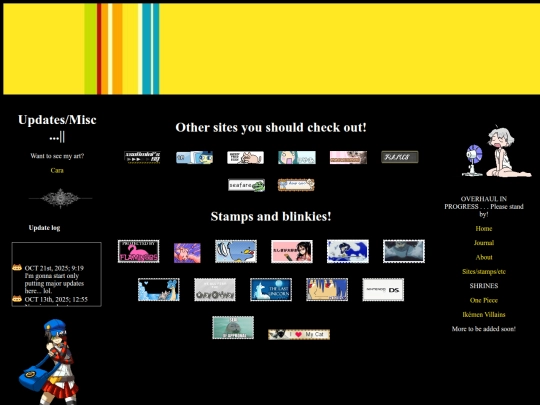Open the RAMB dark site button
The image size is (540, 405).
(x=399, y=157)
